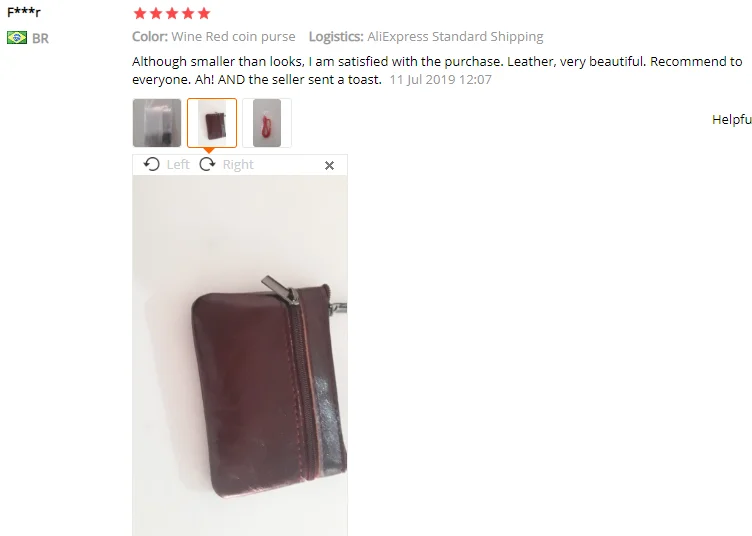Click the "Wine Red coin purse" color text

(233, 37)
